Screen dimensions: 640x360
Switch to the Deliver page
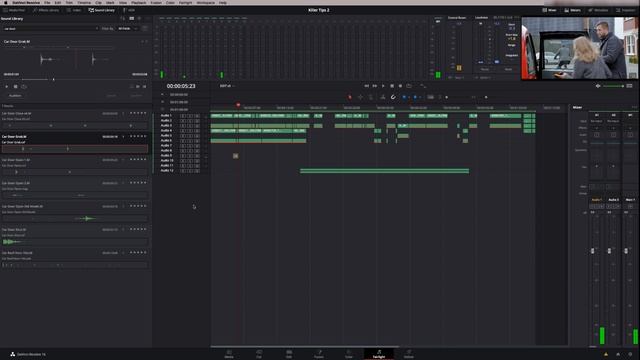pyautogui.click(x=409, y=354)
